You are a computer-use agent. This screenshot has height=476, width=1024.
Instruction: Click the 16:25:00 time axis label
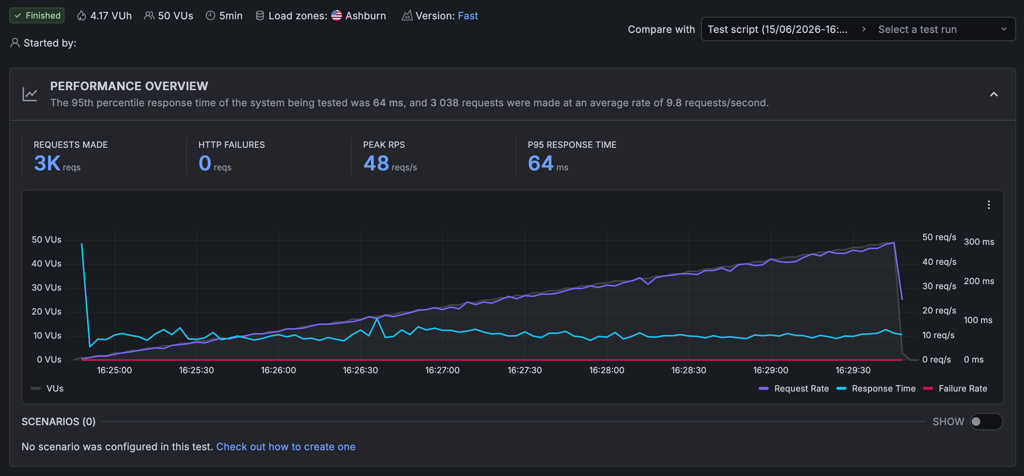tap(114, 370)
